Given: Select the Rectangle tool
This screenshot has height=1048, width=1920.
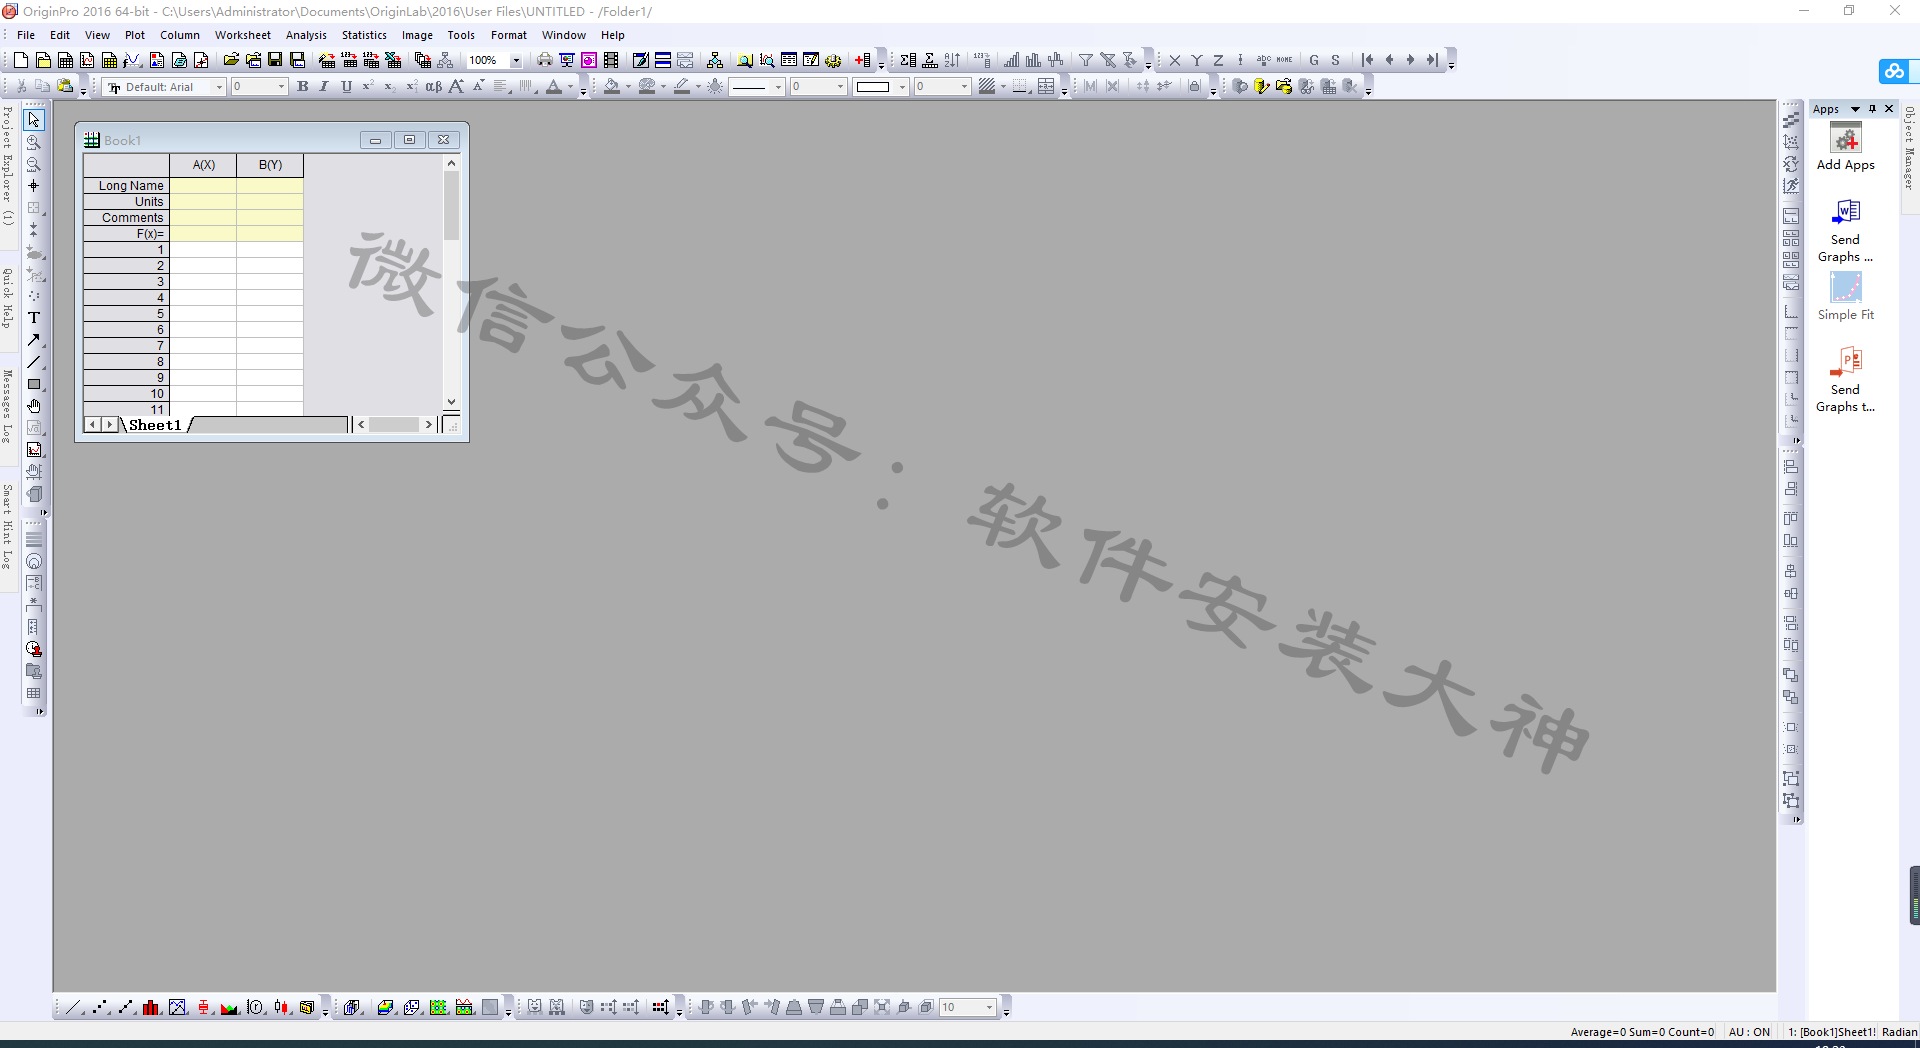Looking at the screenshot, I should click(34, 384).
